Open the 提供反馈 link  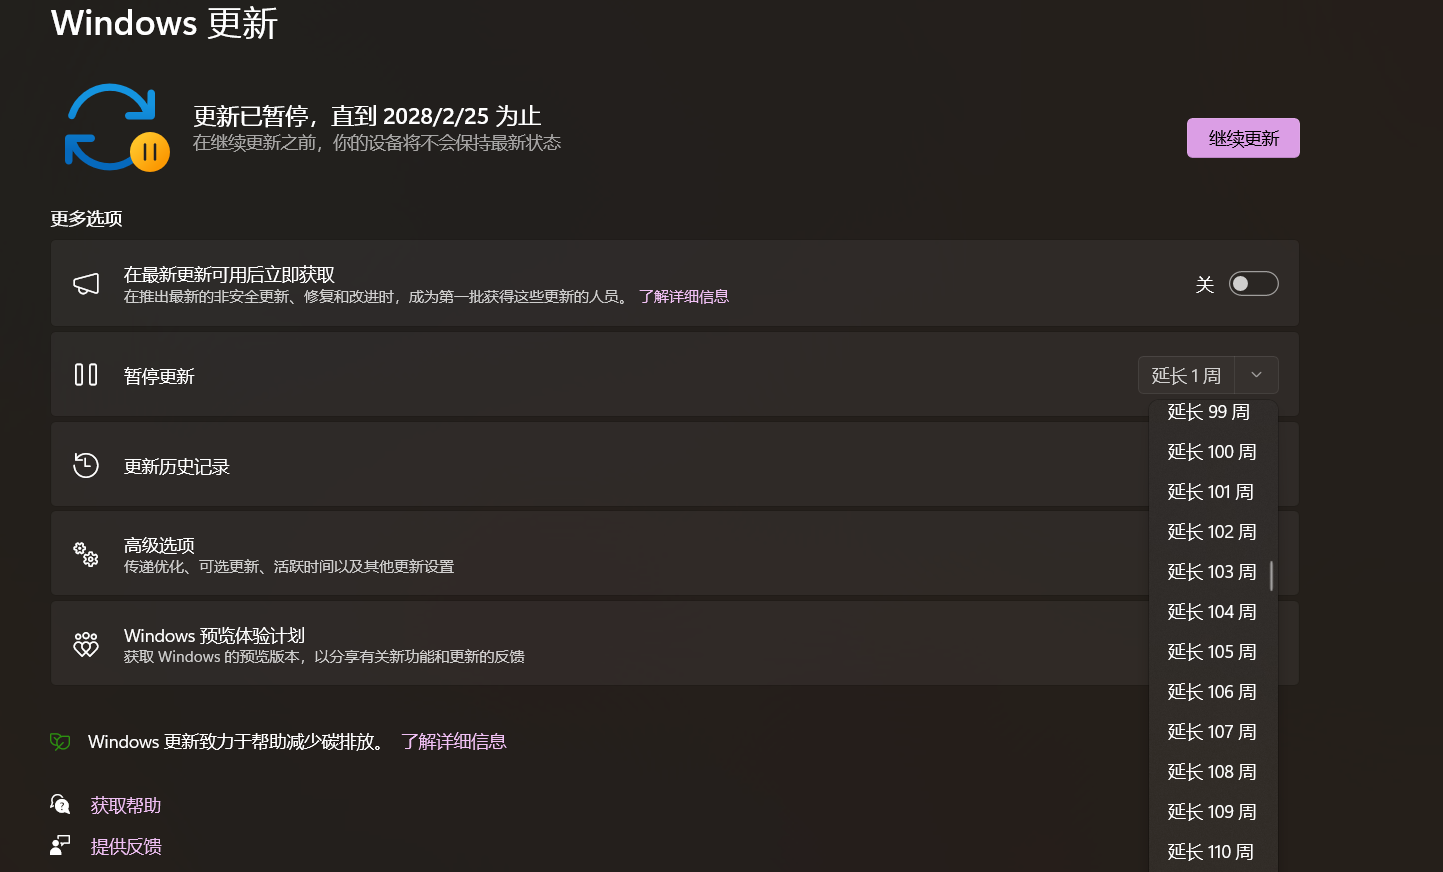pyautogui.click(x=126, y=846)
